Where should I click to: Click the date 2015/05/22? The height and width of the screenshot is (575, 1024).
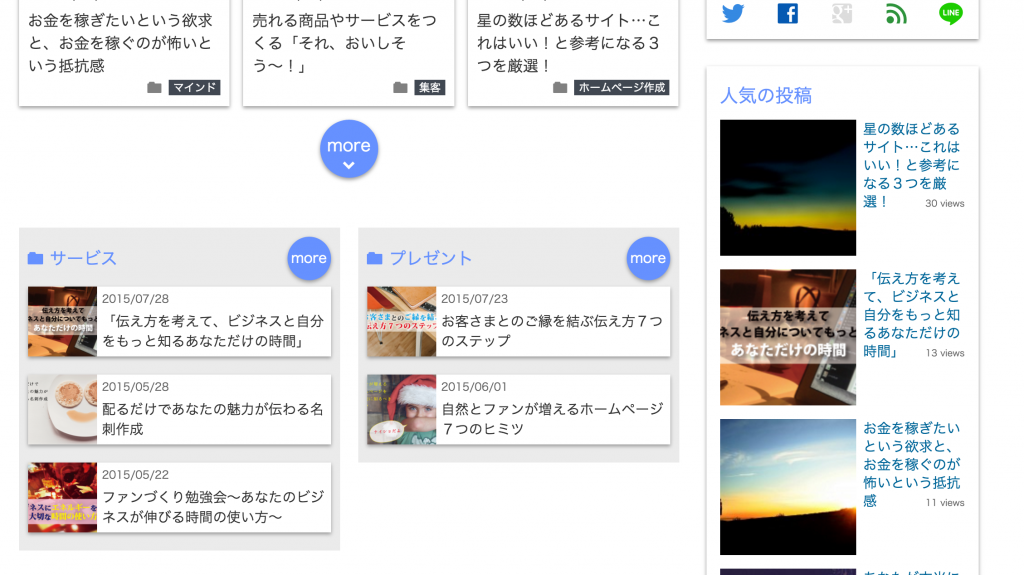click(x=135, y=474)
